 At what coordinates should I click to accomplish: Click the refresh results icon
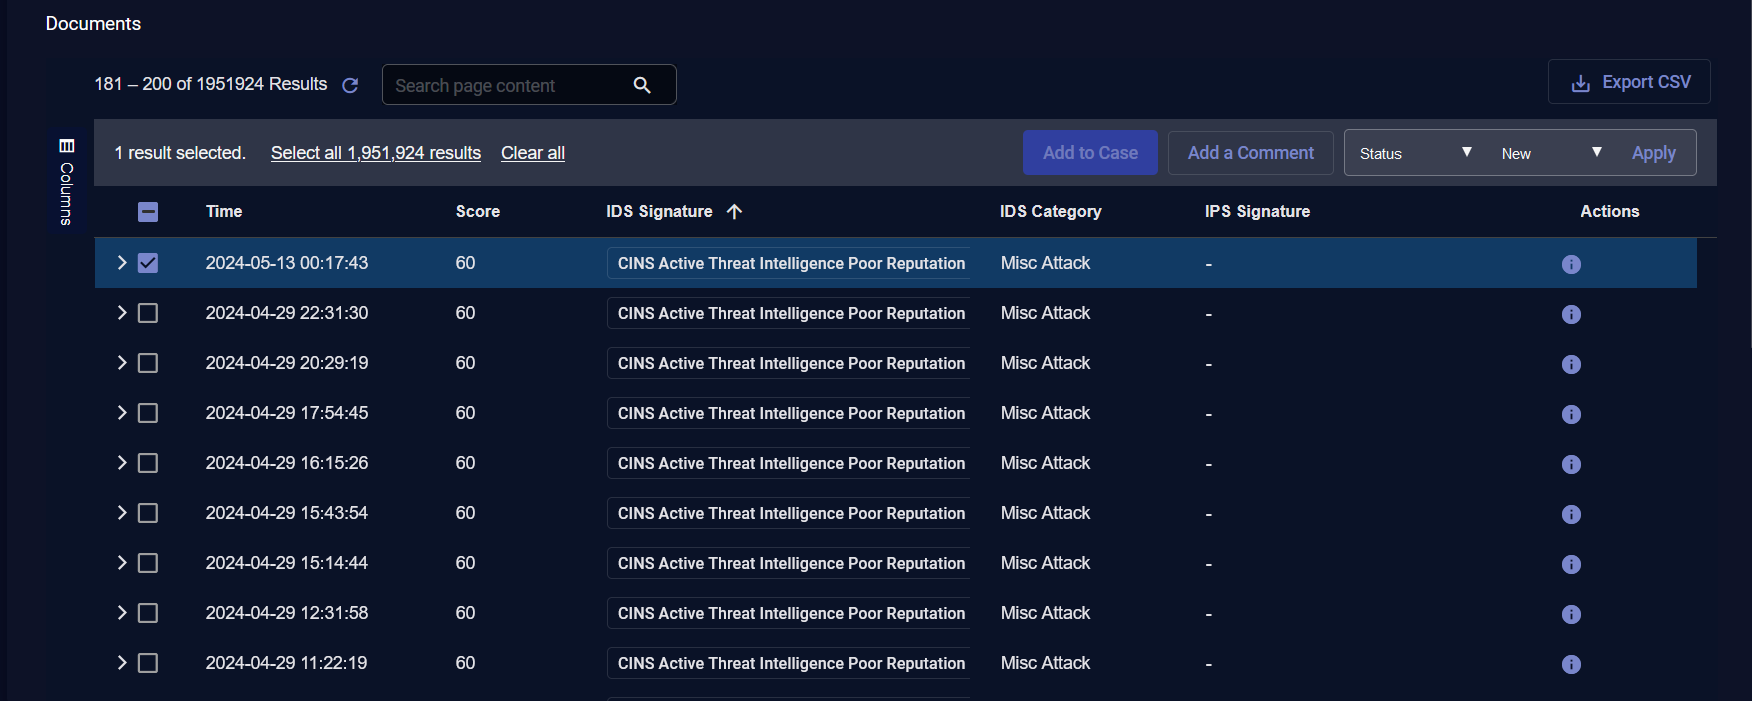[x=350, y=86]
